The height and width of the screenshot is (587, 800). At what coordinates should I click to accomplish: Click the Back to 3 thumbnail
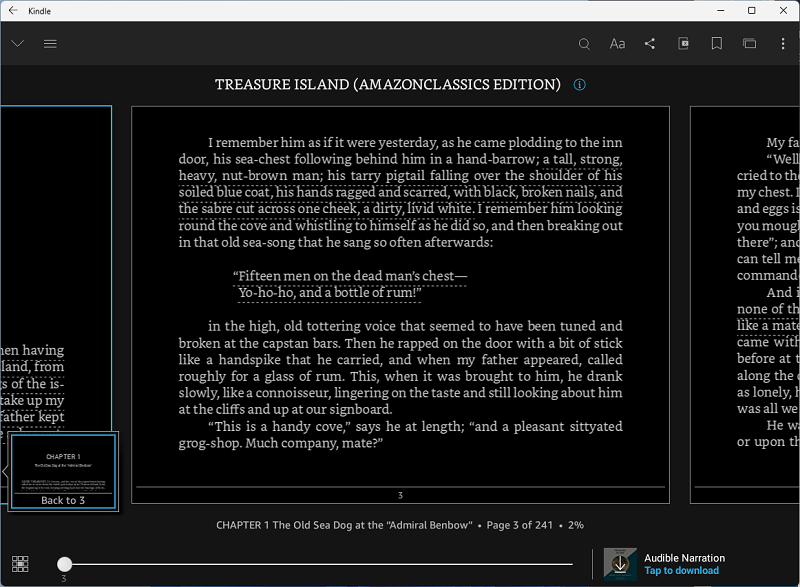63,471
